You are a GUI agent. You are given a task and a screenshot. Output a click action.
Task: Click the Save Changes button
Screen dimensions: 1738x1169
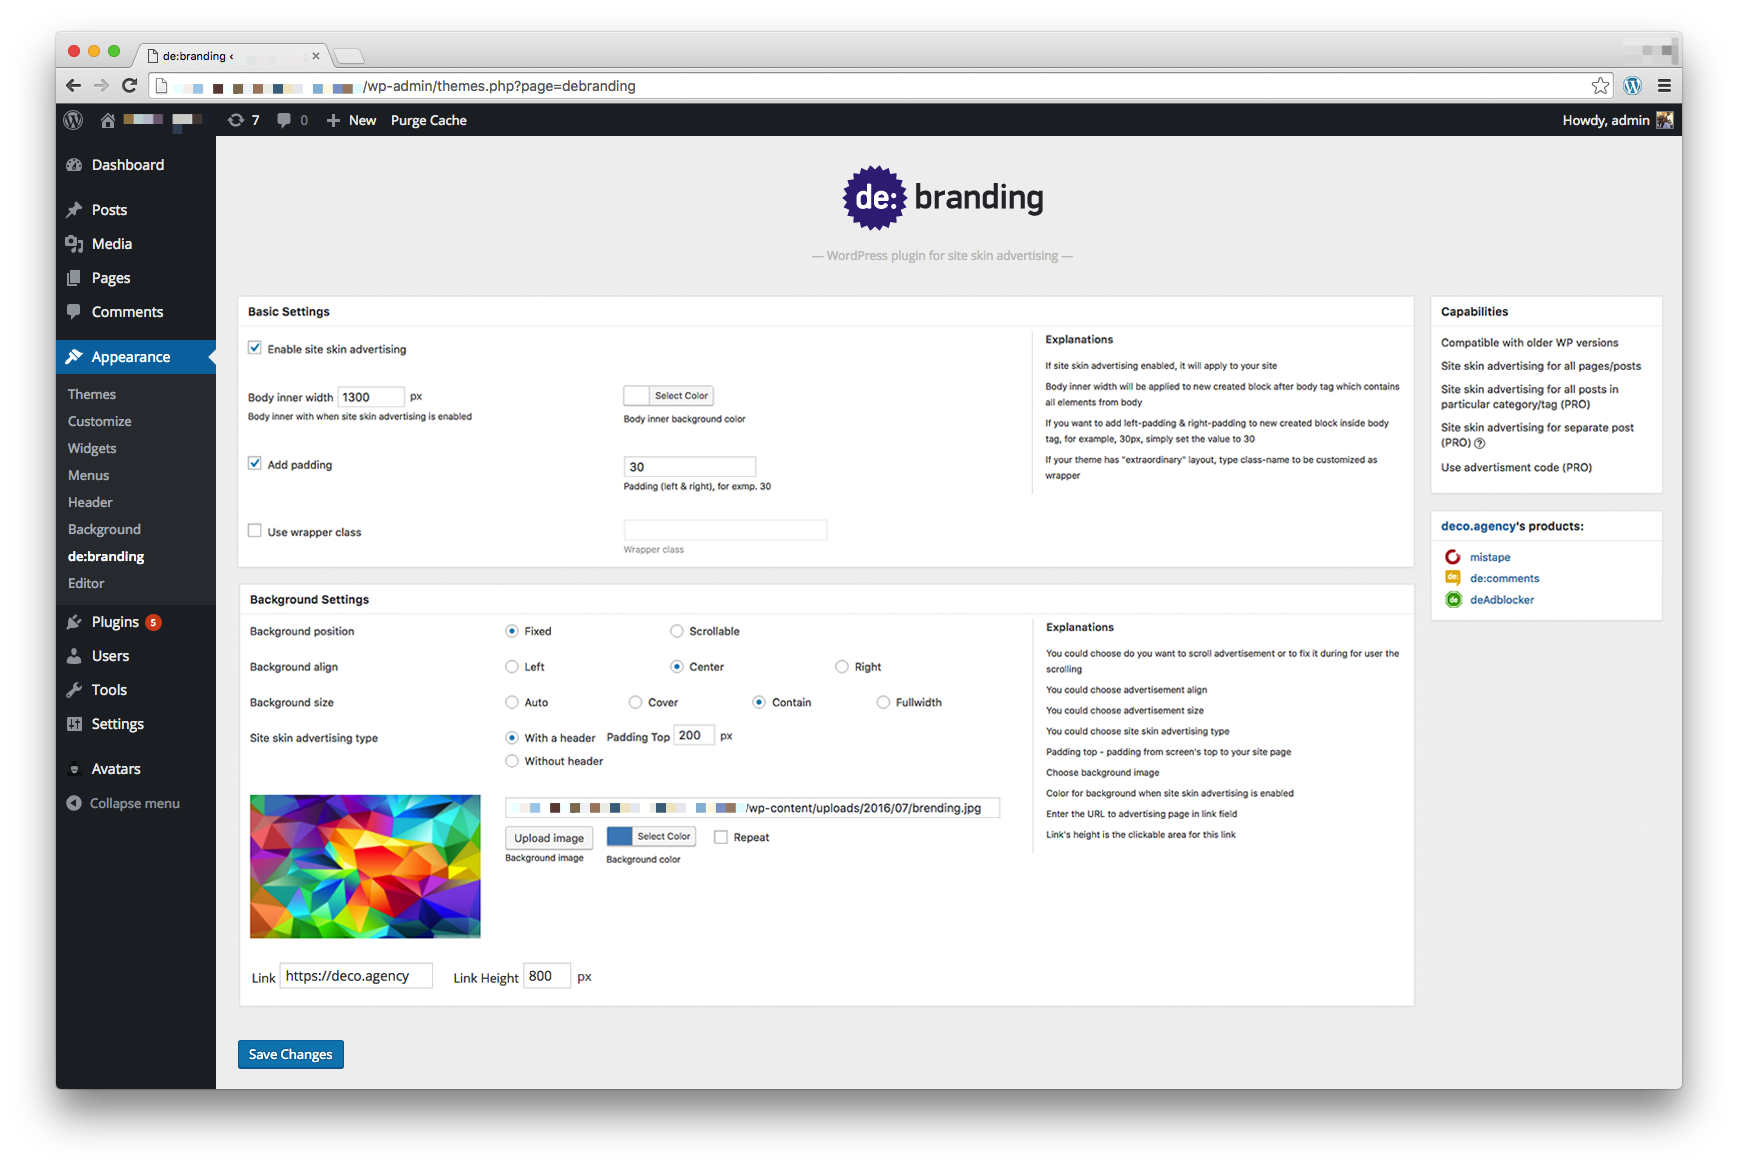(x=291, y=1054)
